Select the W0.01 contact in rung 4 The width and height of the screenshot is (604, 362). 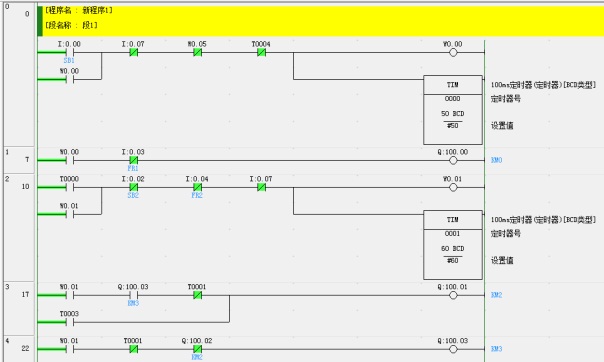69,349
